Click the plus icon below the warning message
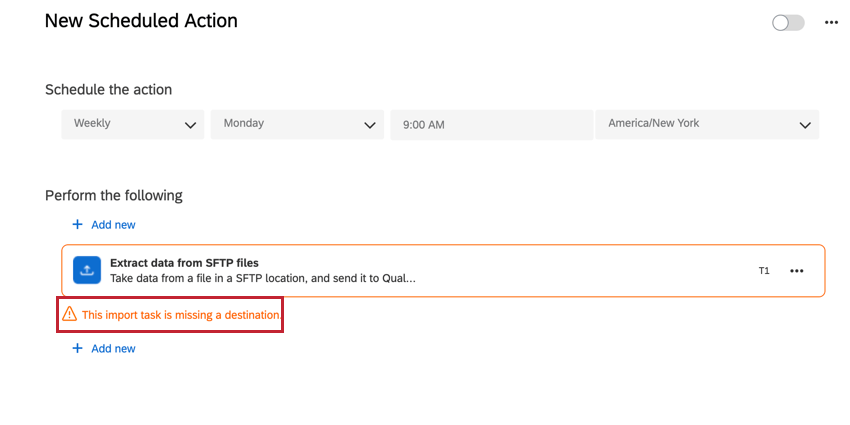The image size is (850, 425). pos(78,348)
